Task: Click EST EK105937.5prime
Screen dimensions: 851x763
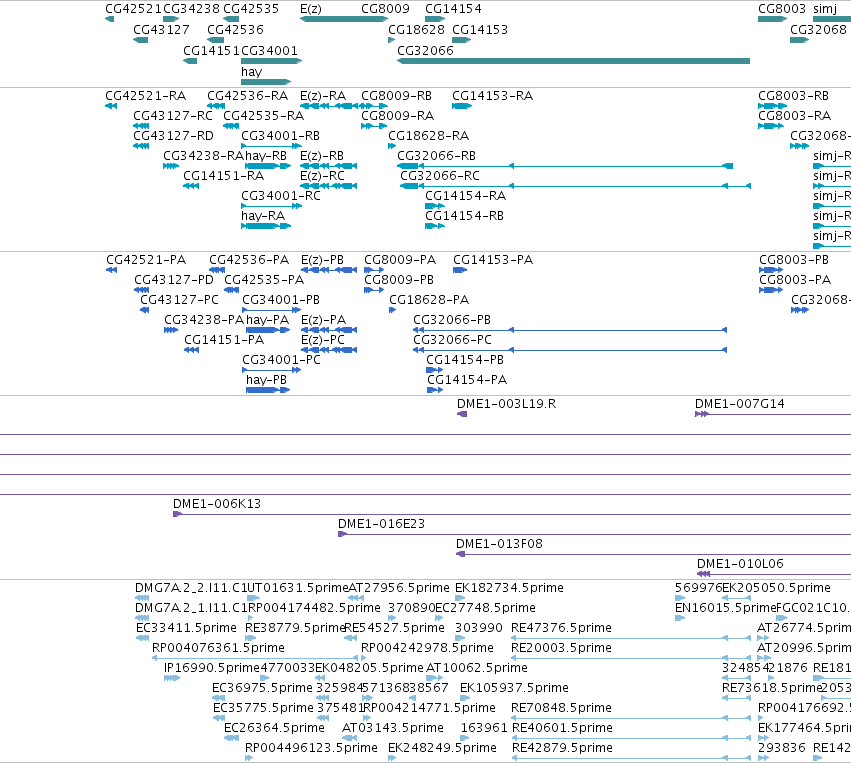Action: point(515,688)
